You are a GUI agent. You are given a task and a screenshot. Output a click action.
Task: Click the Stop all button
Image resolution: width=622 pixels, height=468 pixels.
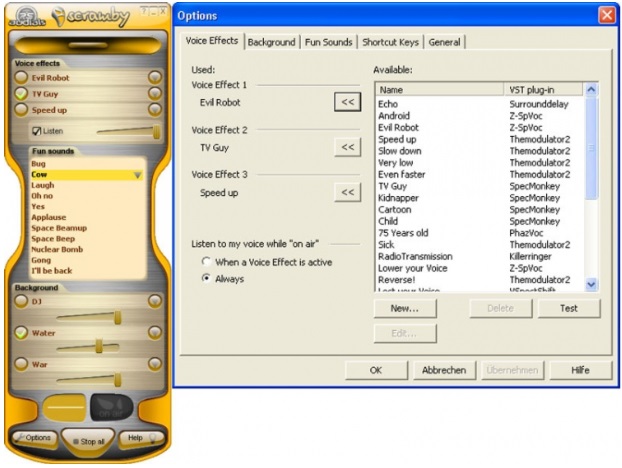pos(87,441)
